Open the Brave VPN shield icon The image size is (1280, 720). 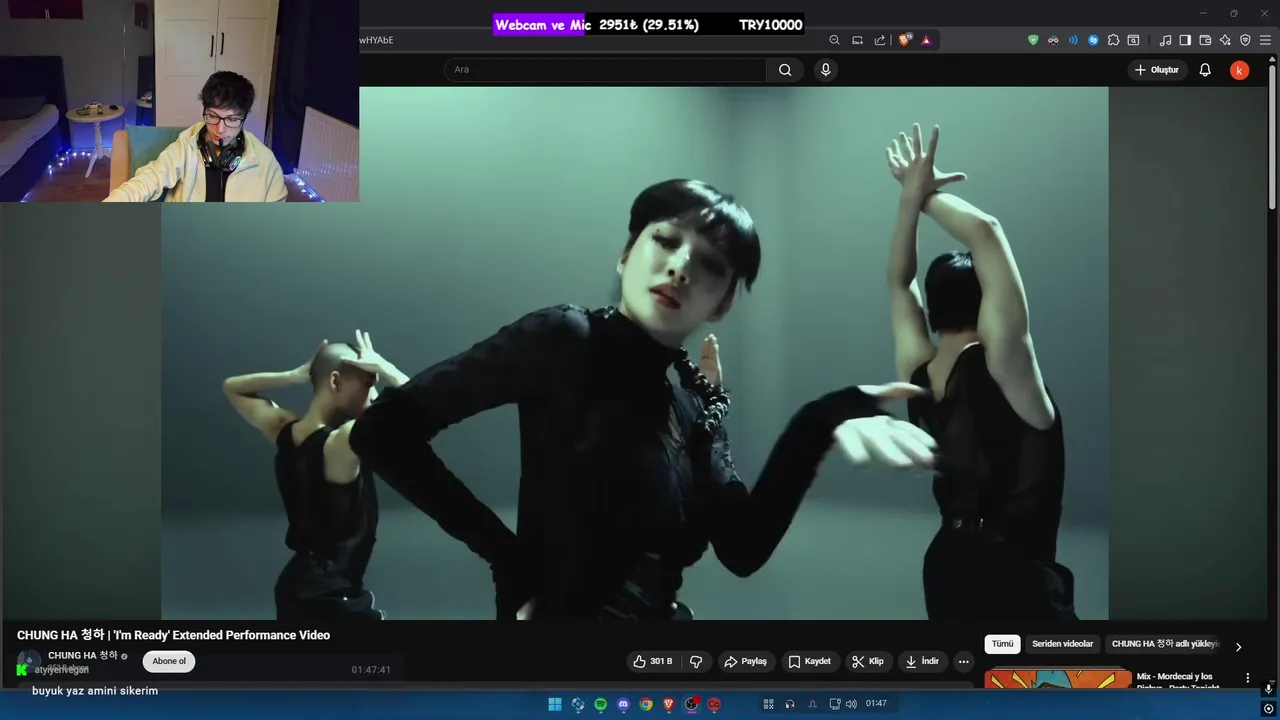point(1245,40)
